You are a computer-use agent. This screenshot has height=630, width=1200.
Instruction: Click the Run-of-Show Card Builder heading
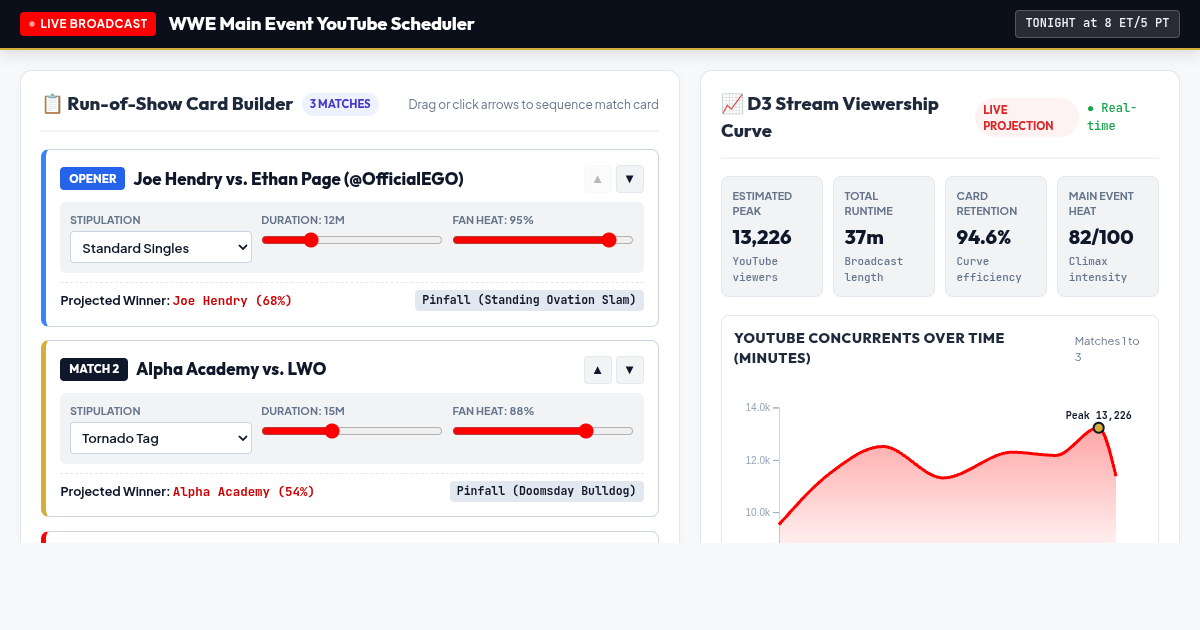pos(167,104)
